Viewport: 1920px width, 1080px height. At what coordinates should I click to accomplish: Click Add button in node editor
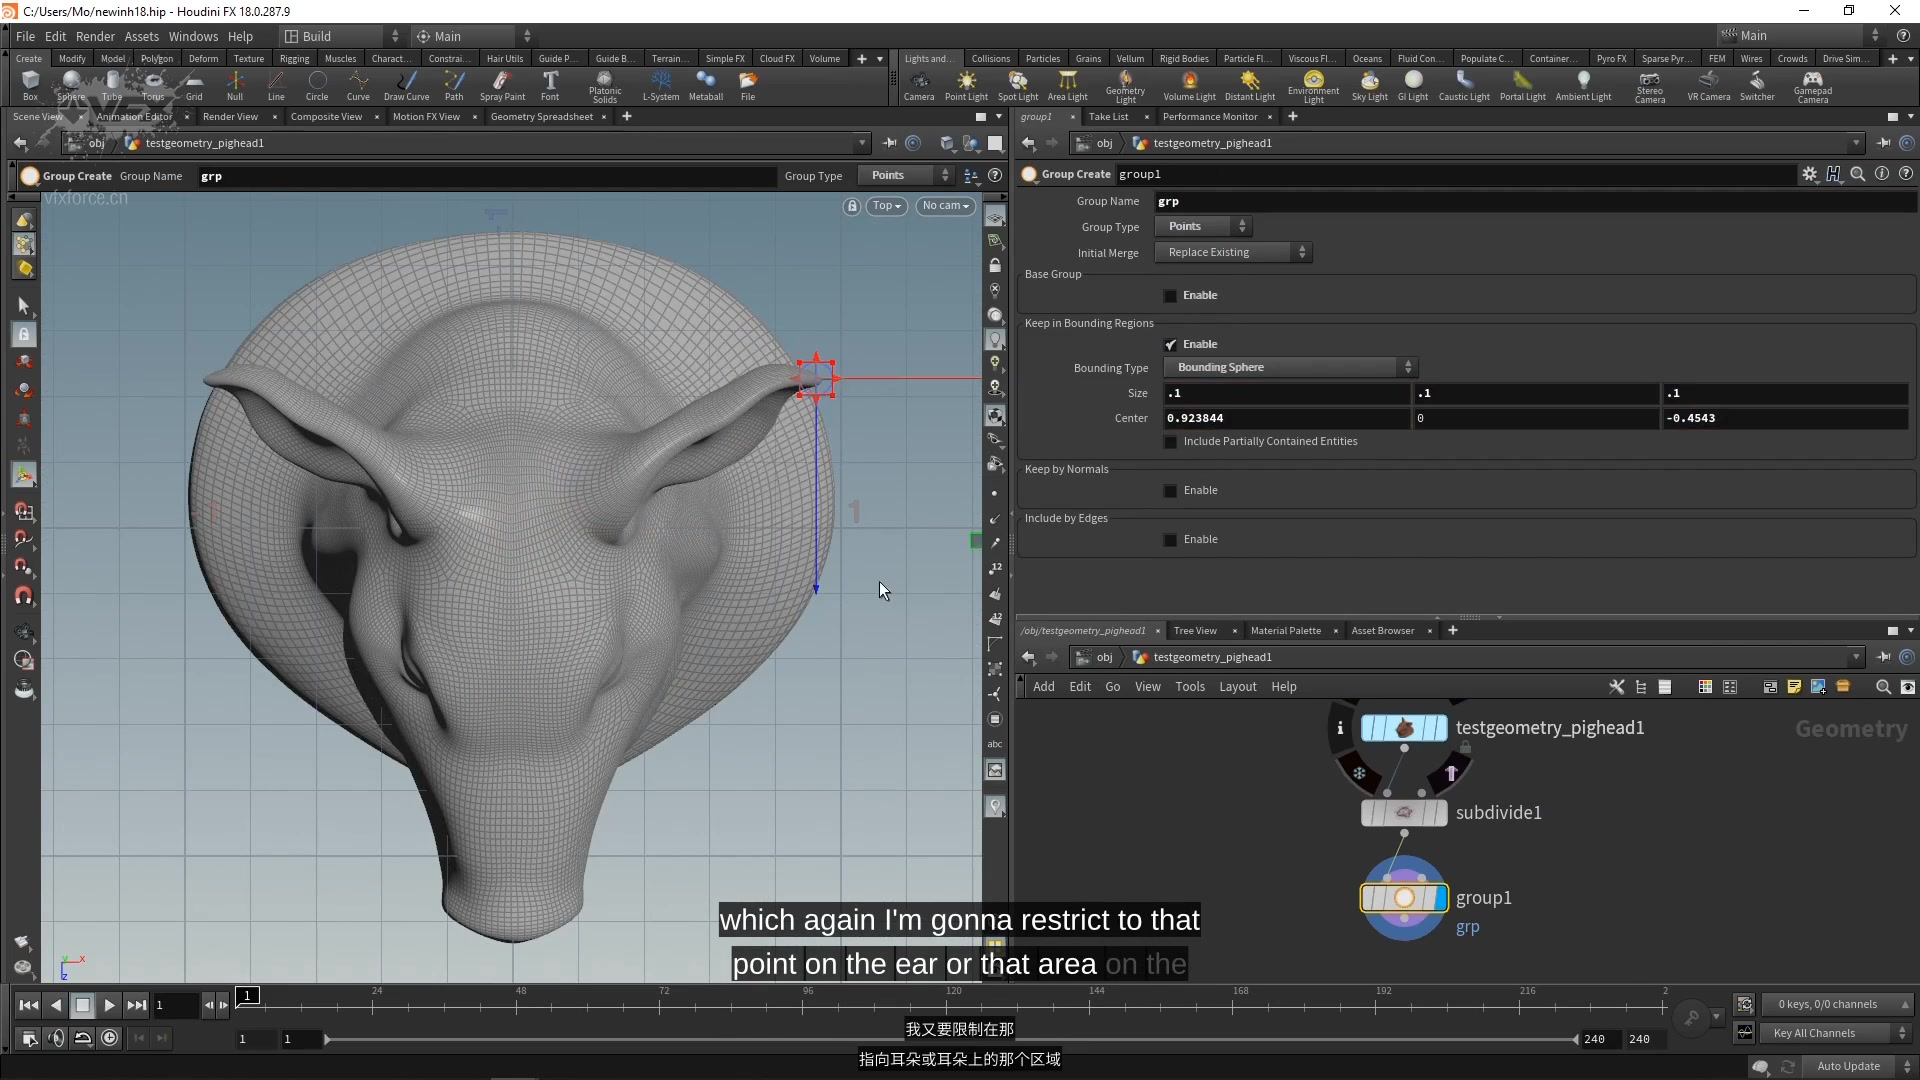pos(1043,686)
